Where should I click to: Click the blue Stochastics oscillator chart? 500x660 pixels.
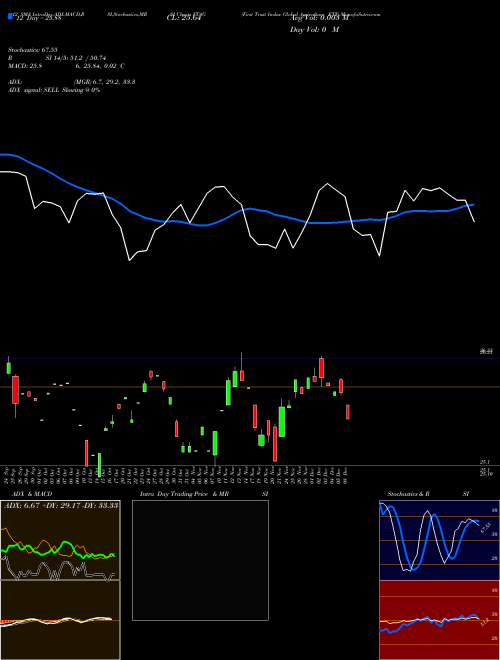point(439,540)
